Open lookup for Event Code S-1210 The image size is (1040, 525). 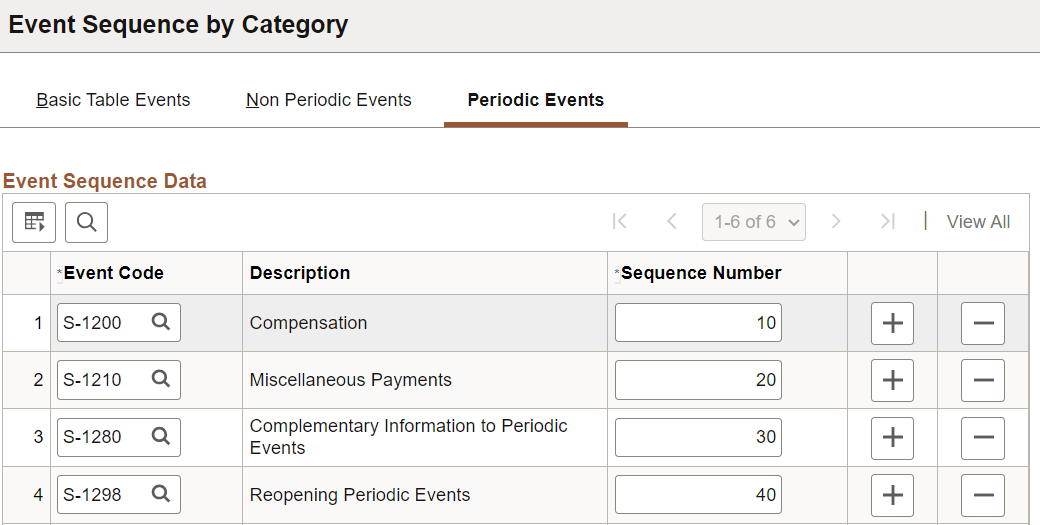(160, 380)
